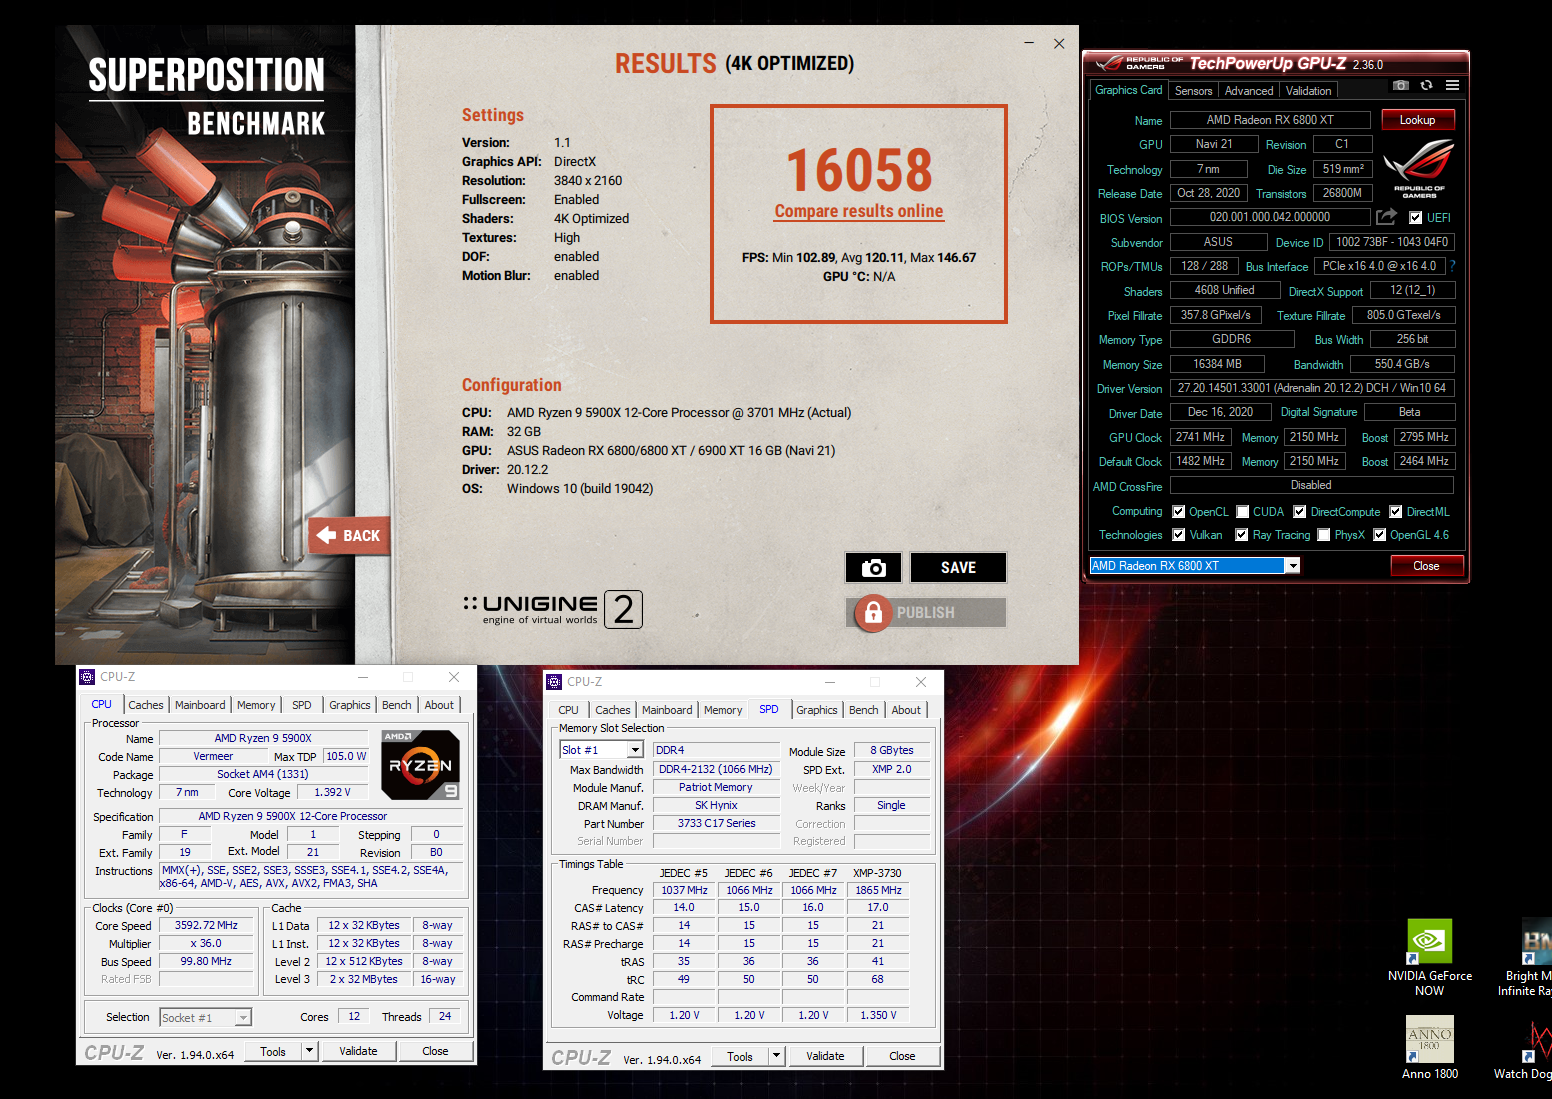Open the Slot #1 memory dropdown
Viewport: 1552px width, 1099px height.
pos(635,750)
